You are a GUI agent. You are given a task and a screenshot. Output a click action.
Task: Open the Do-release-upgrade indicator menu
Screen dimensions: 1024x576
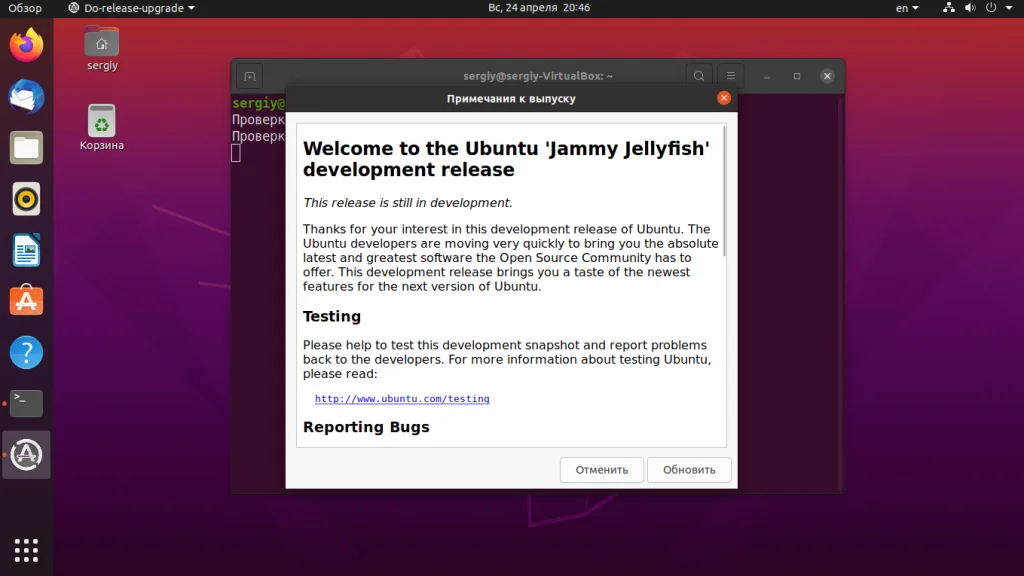(129, 7)
